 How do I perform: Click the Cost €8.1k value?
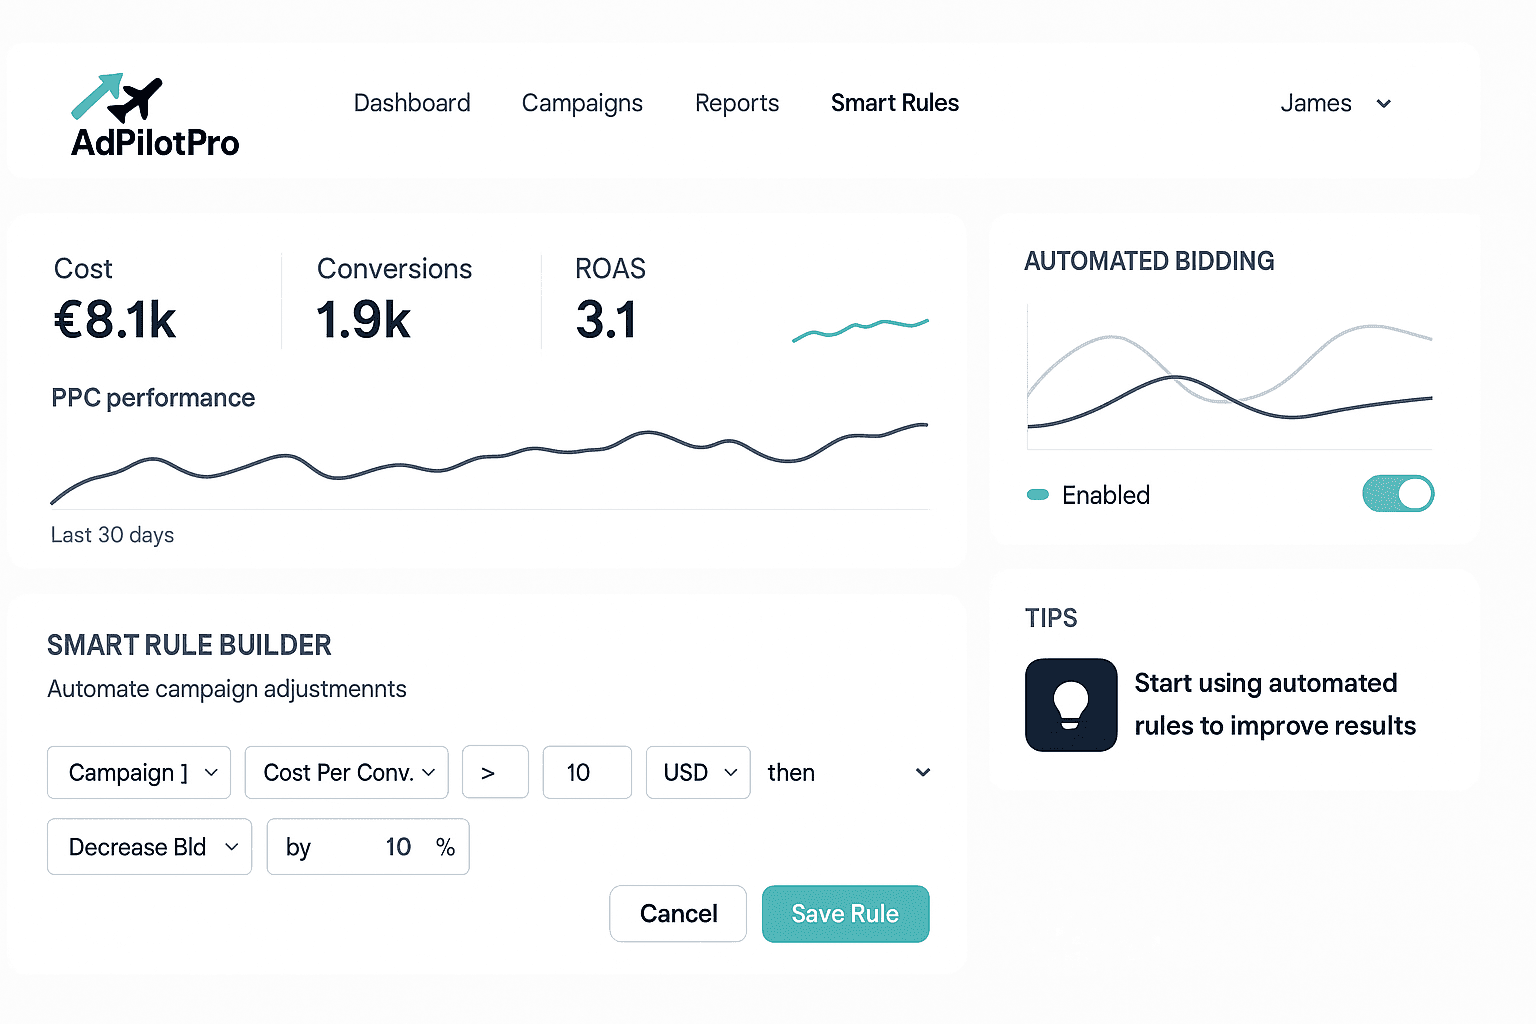pos(115,320)
